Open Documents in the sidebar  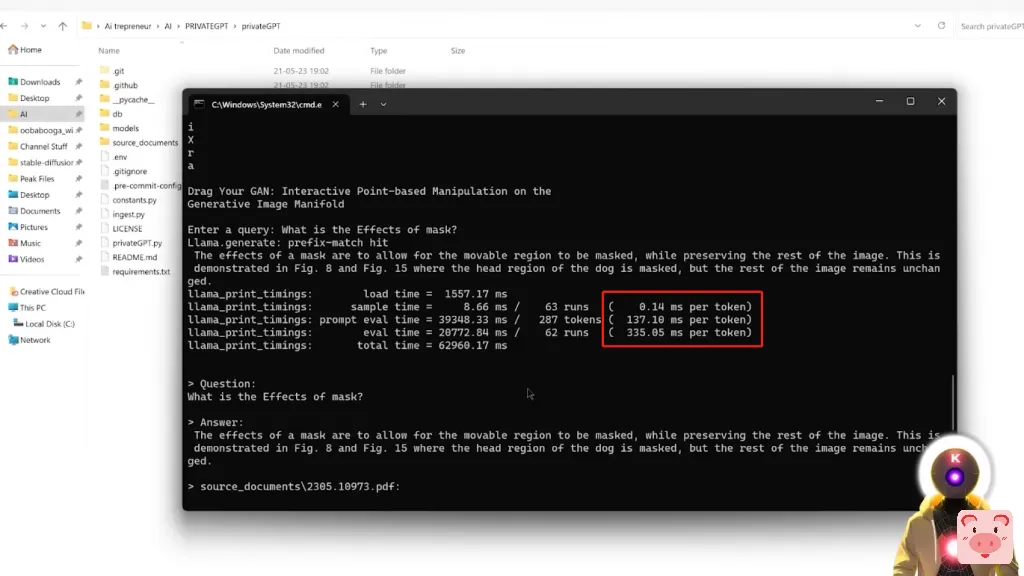click(x=40, y=211)
